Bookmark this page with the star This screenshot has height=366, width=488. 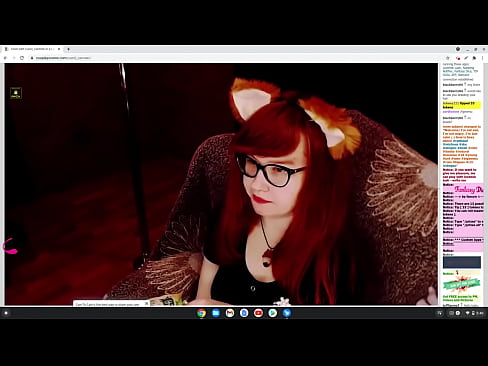(448, 58)
